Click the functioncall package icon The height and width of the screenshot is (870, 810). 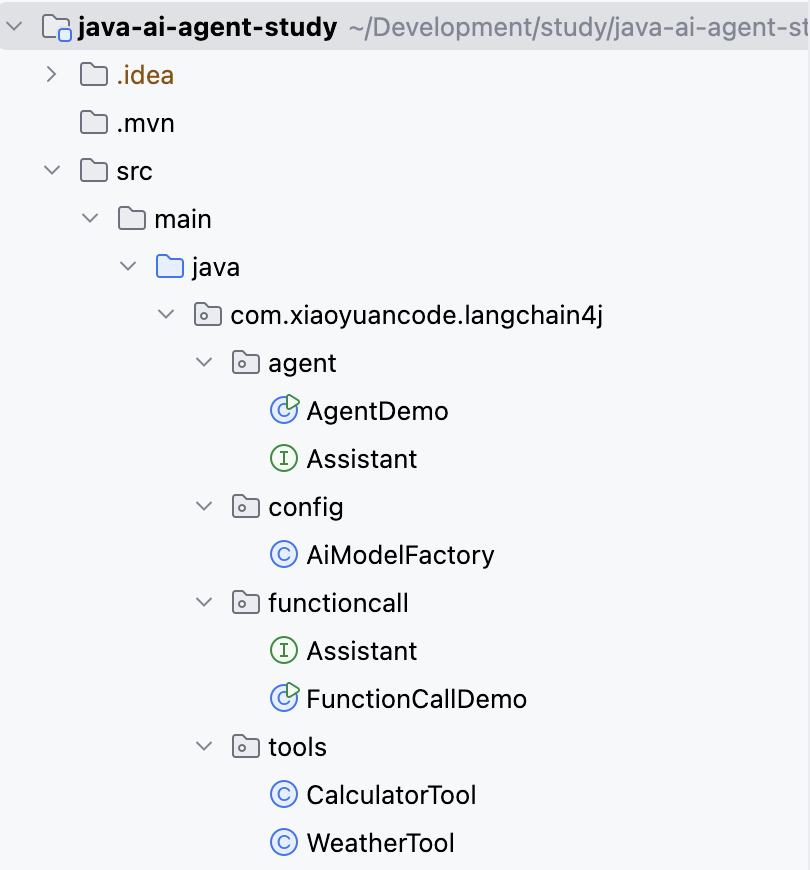[x=246, y=602]
